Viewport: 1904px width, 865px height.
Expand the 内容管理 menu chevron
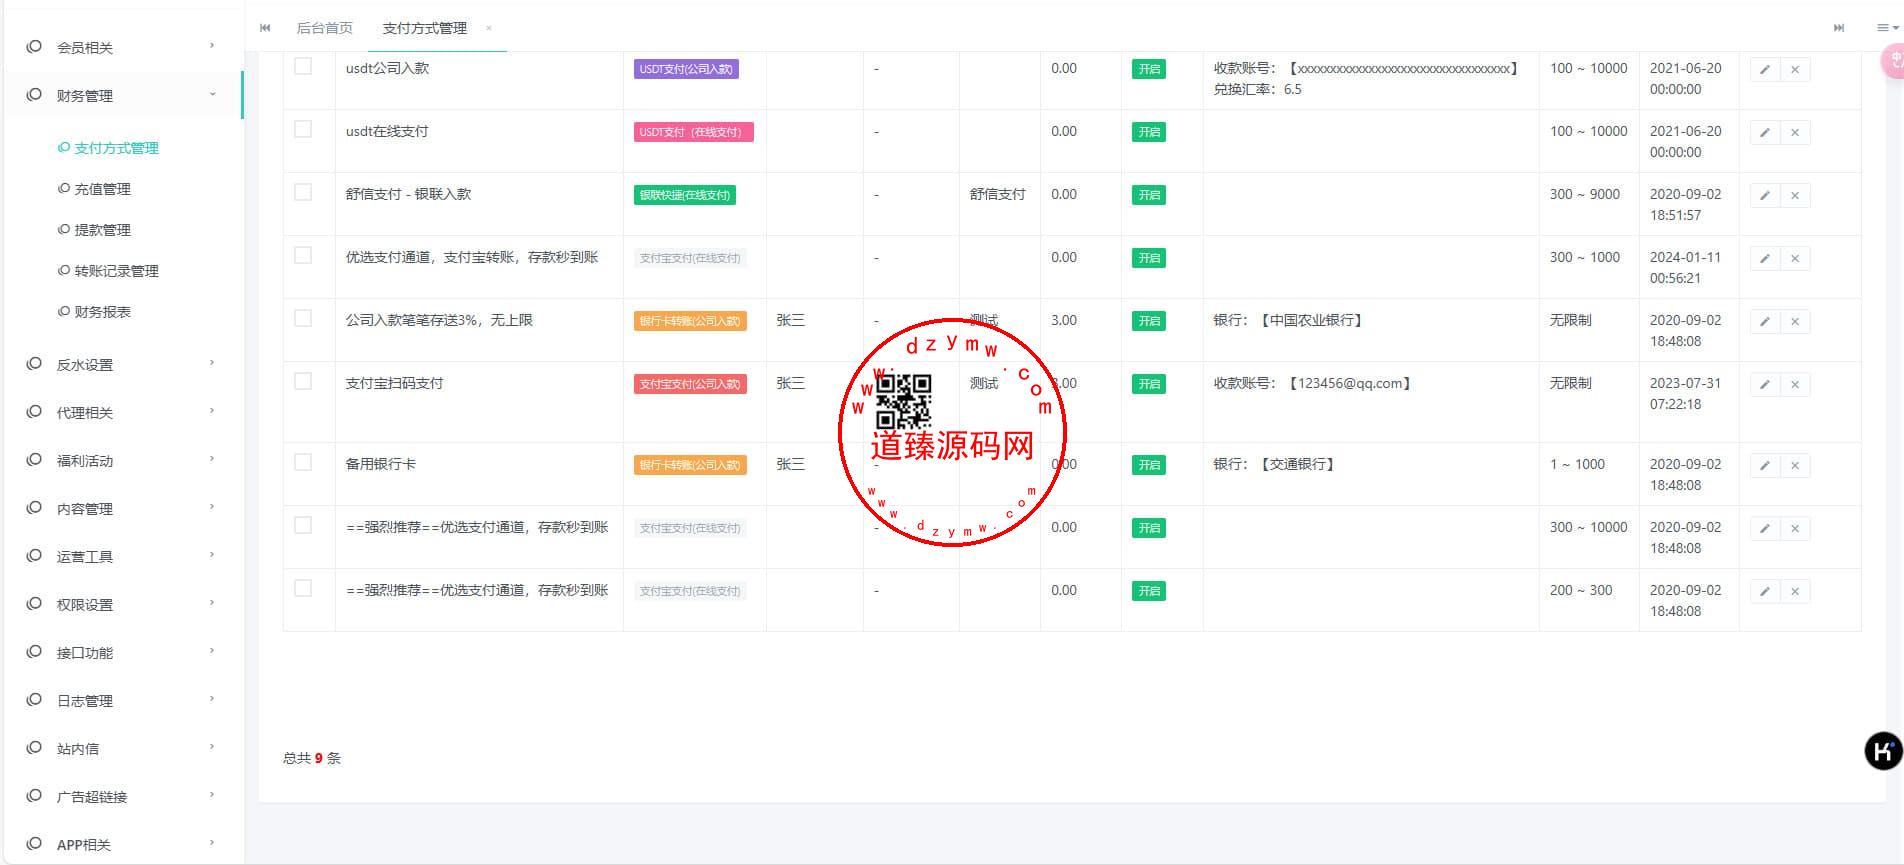pos(212,507)
